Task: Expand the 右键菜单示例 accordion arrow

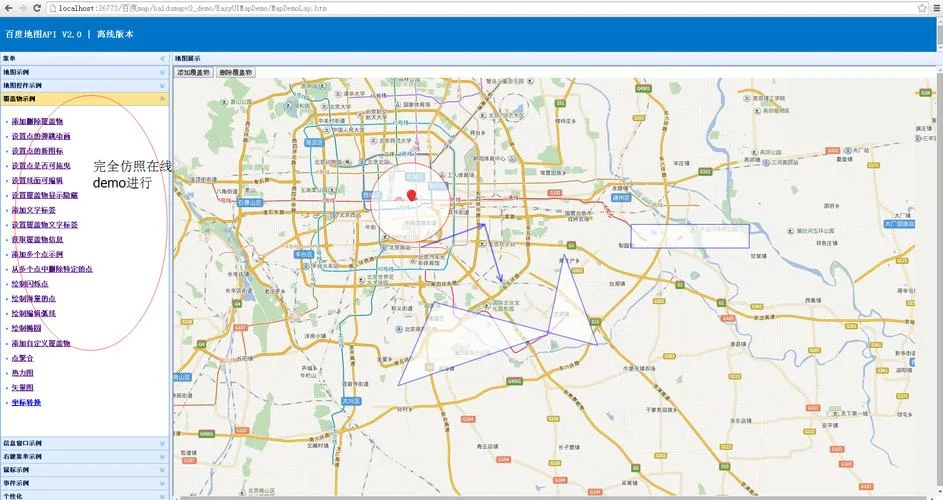Action: [162, 457]
